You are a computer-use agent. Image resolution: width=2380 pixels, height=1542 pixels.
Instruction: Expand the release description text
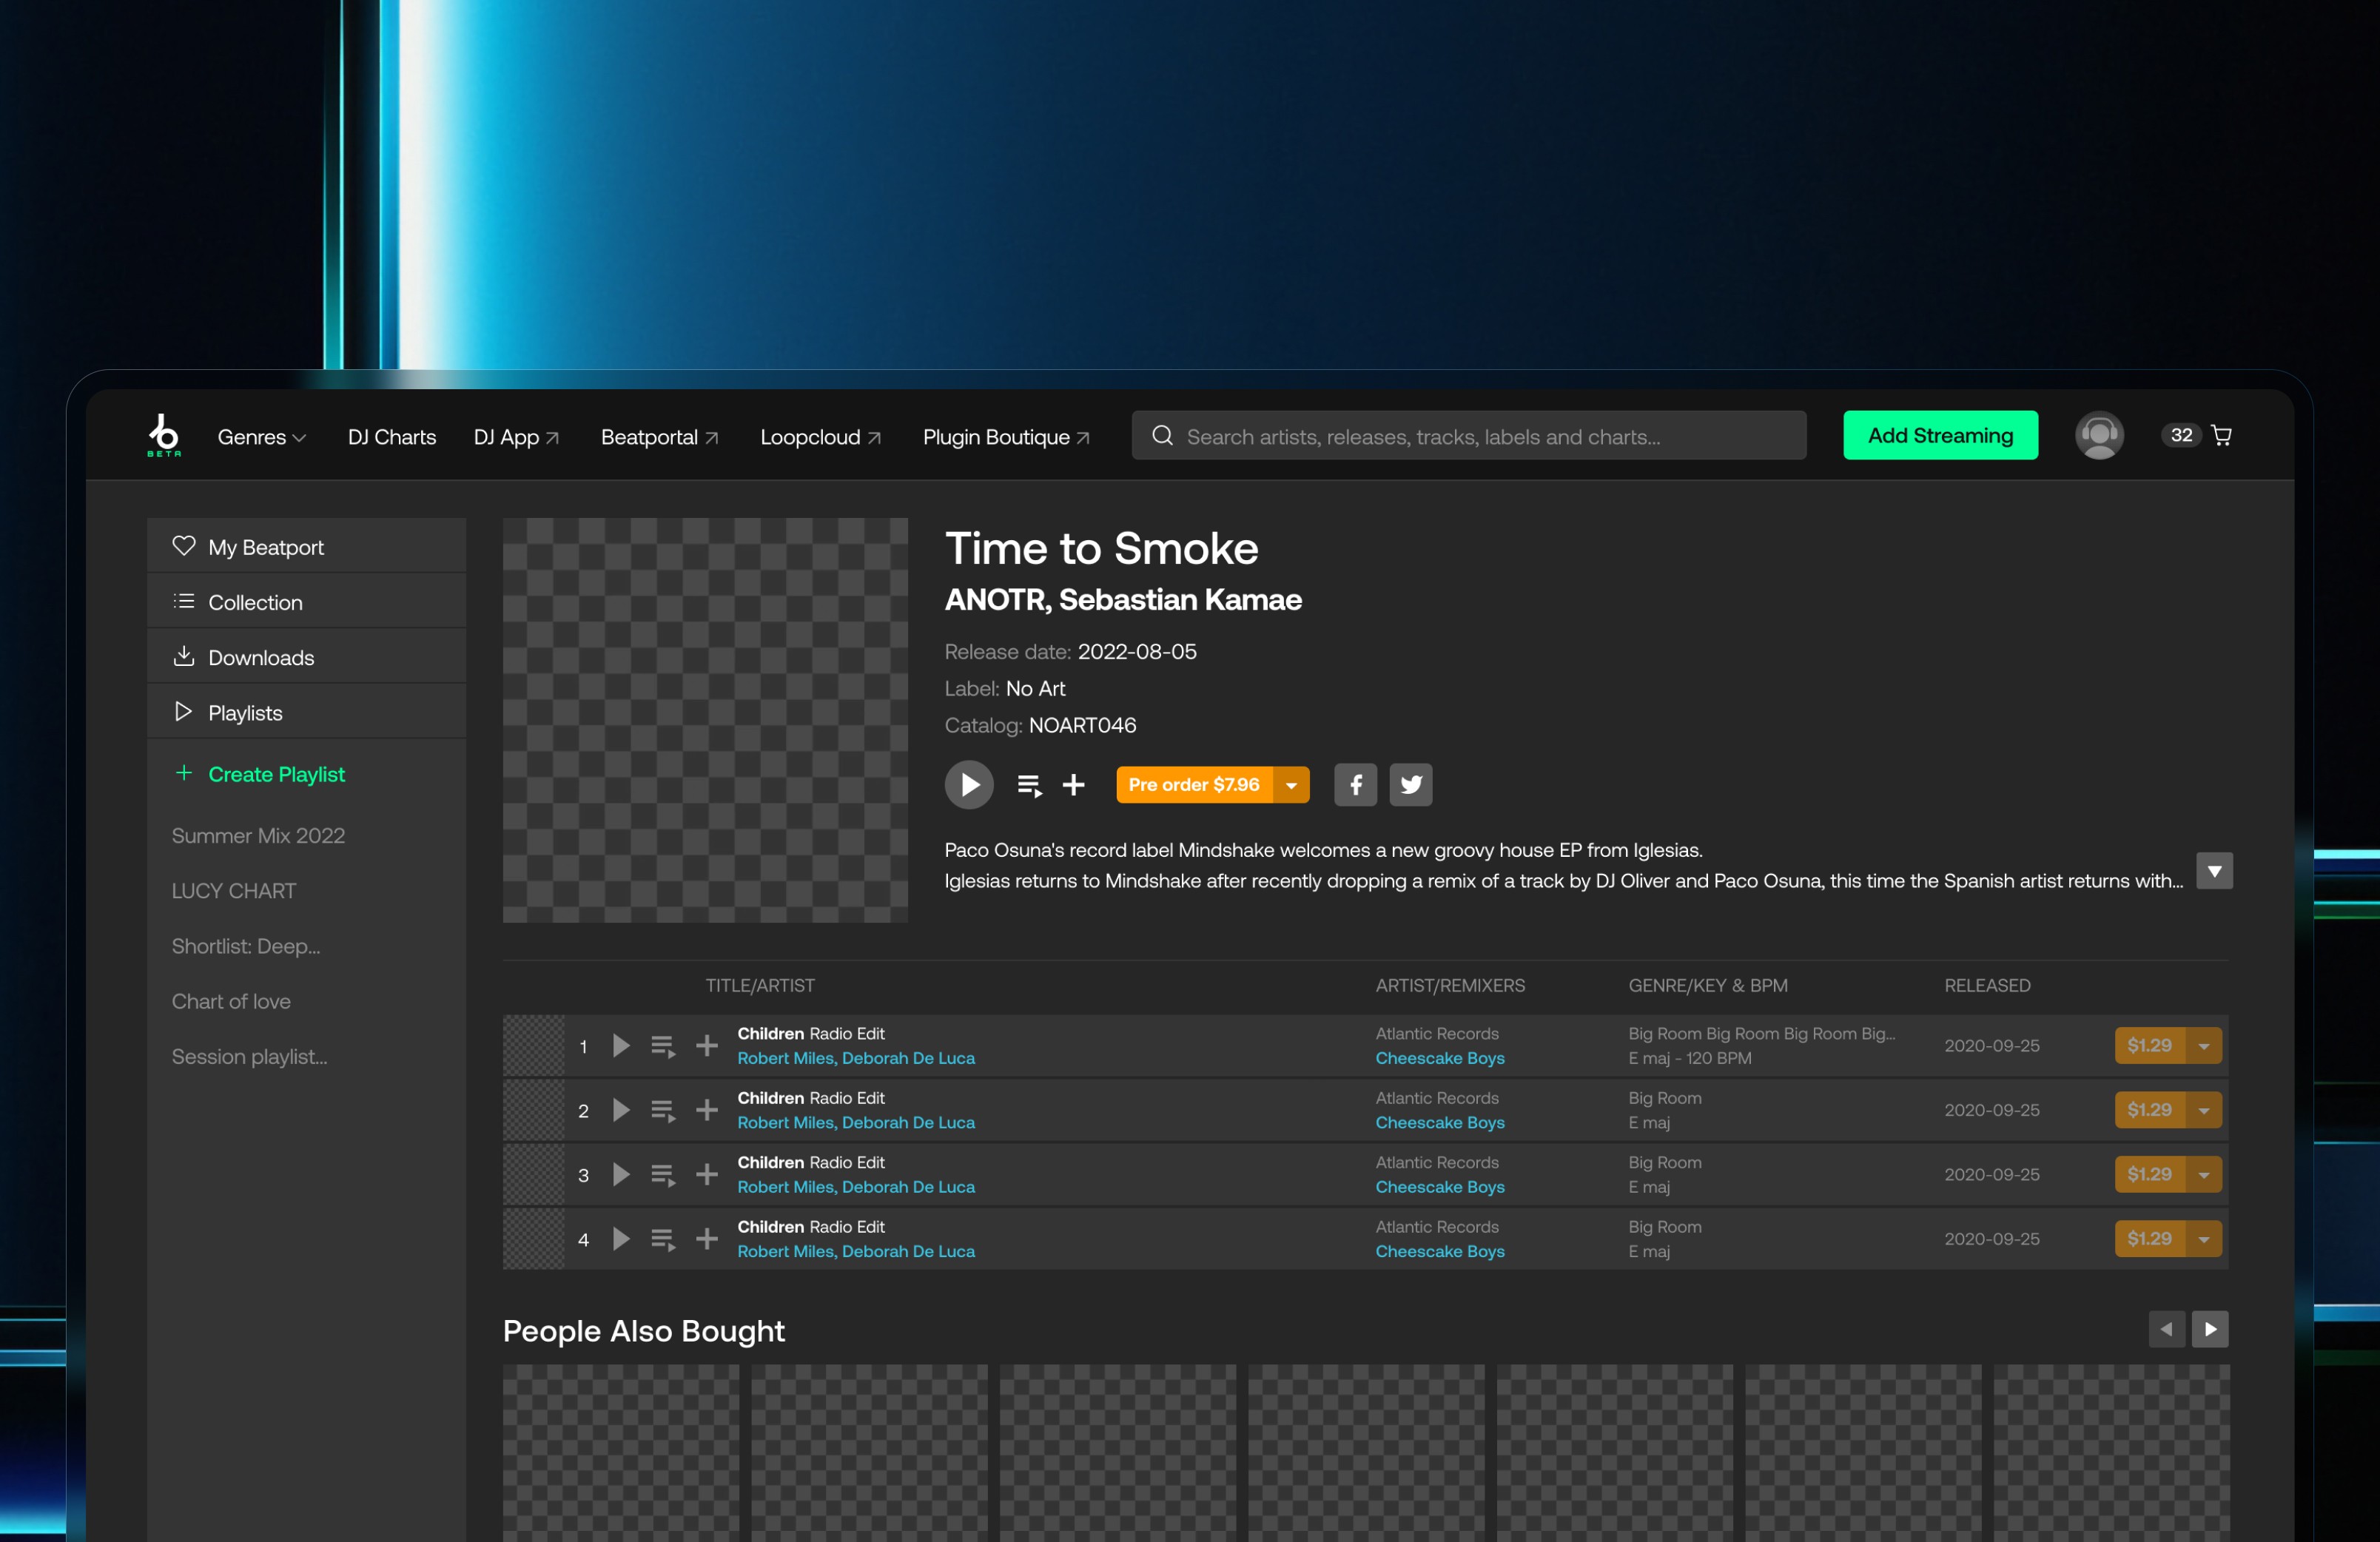point(2214,871)
